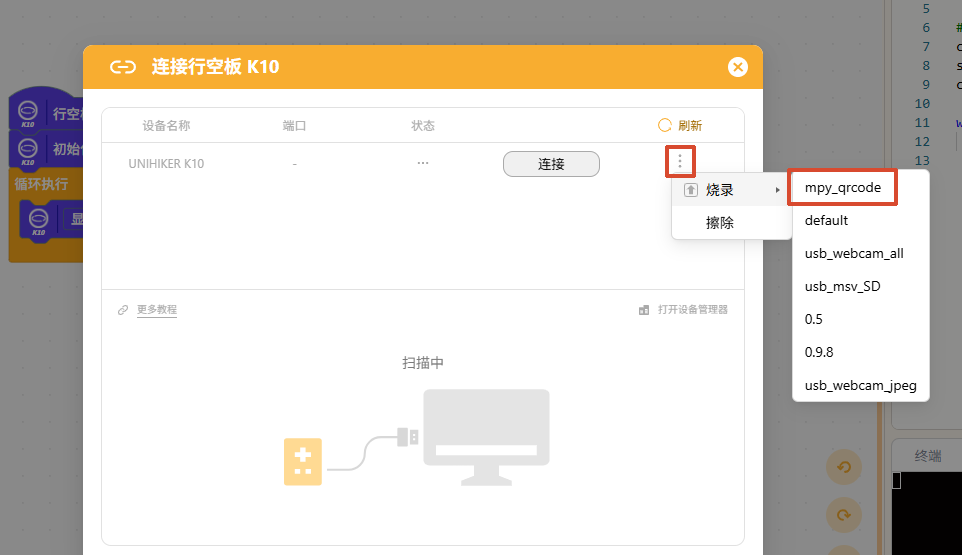Click the redo round button
The image size is (962, 555).
click(844, 515)
